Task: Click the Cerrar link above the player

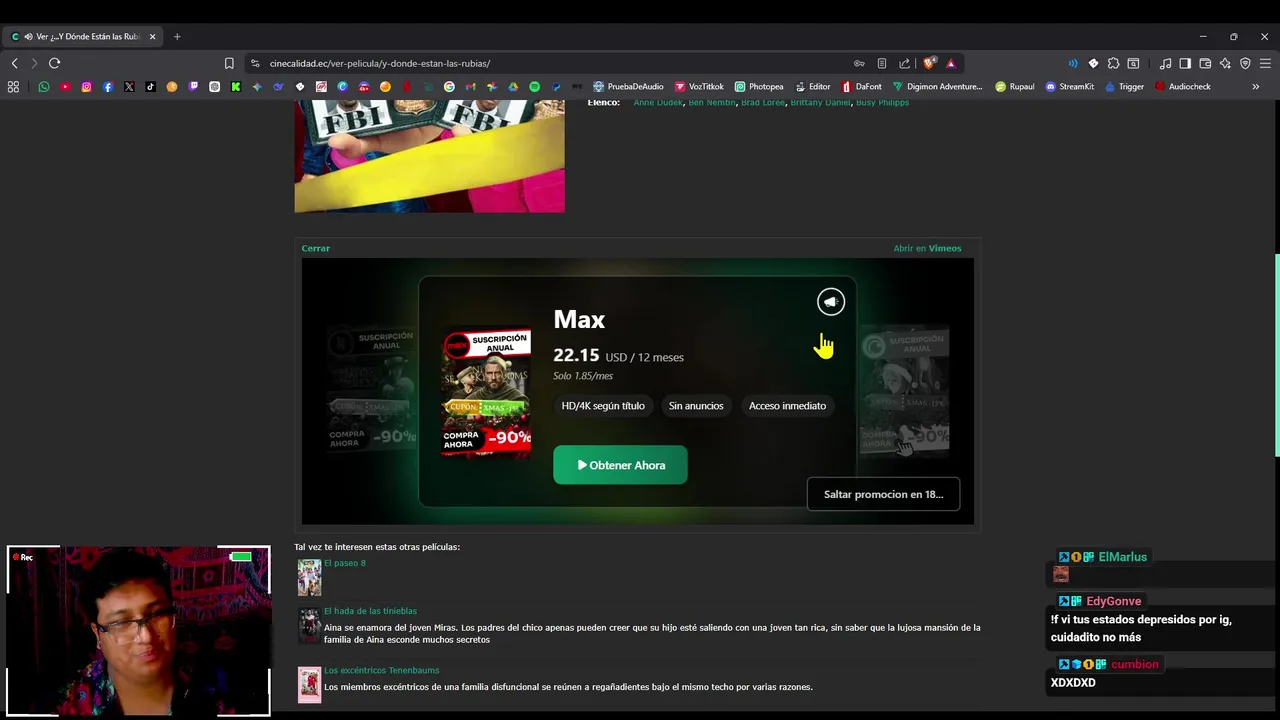Action: (316, 248)
